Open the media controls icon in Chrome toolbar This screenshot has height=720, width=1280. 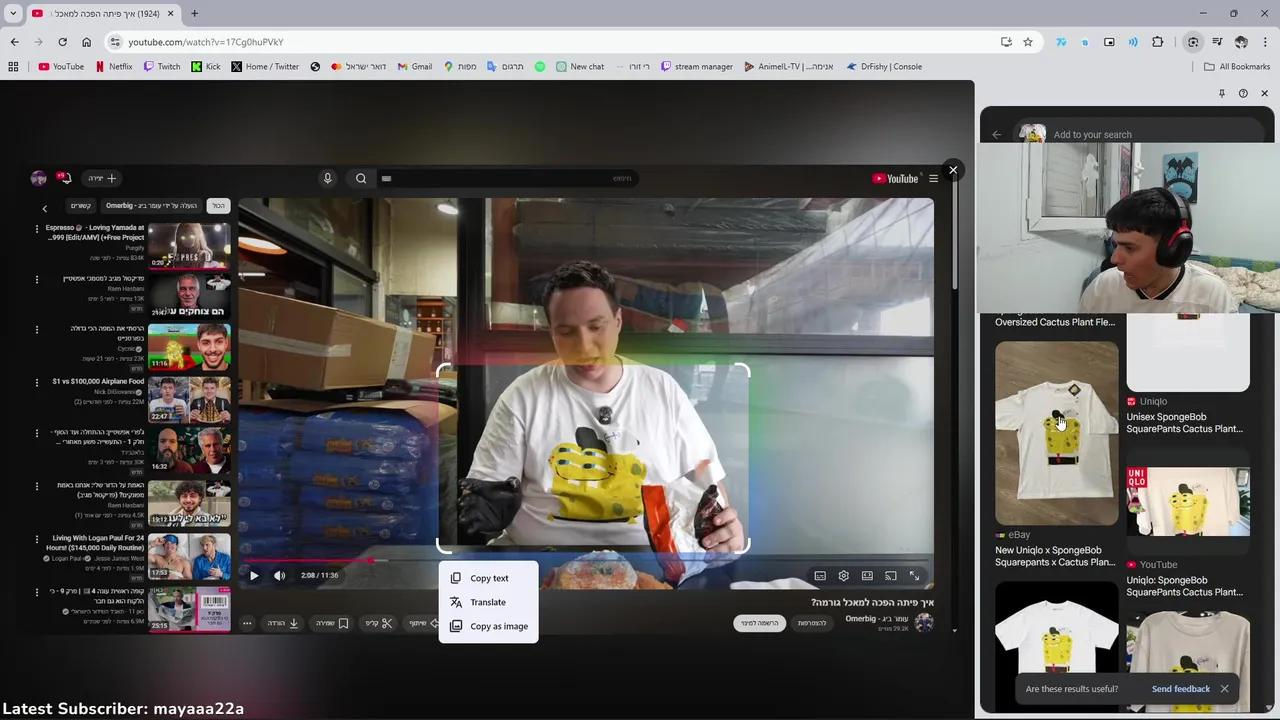point(1217,42)
